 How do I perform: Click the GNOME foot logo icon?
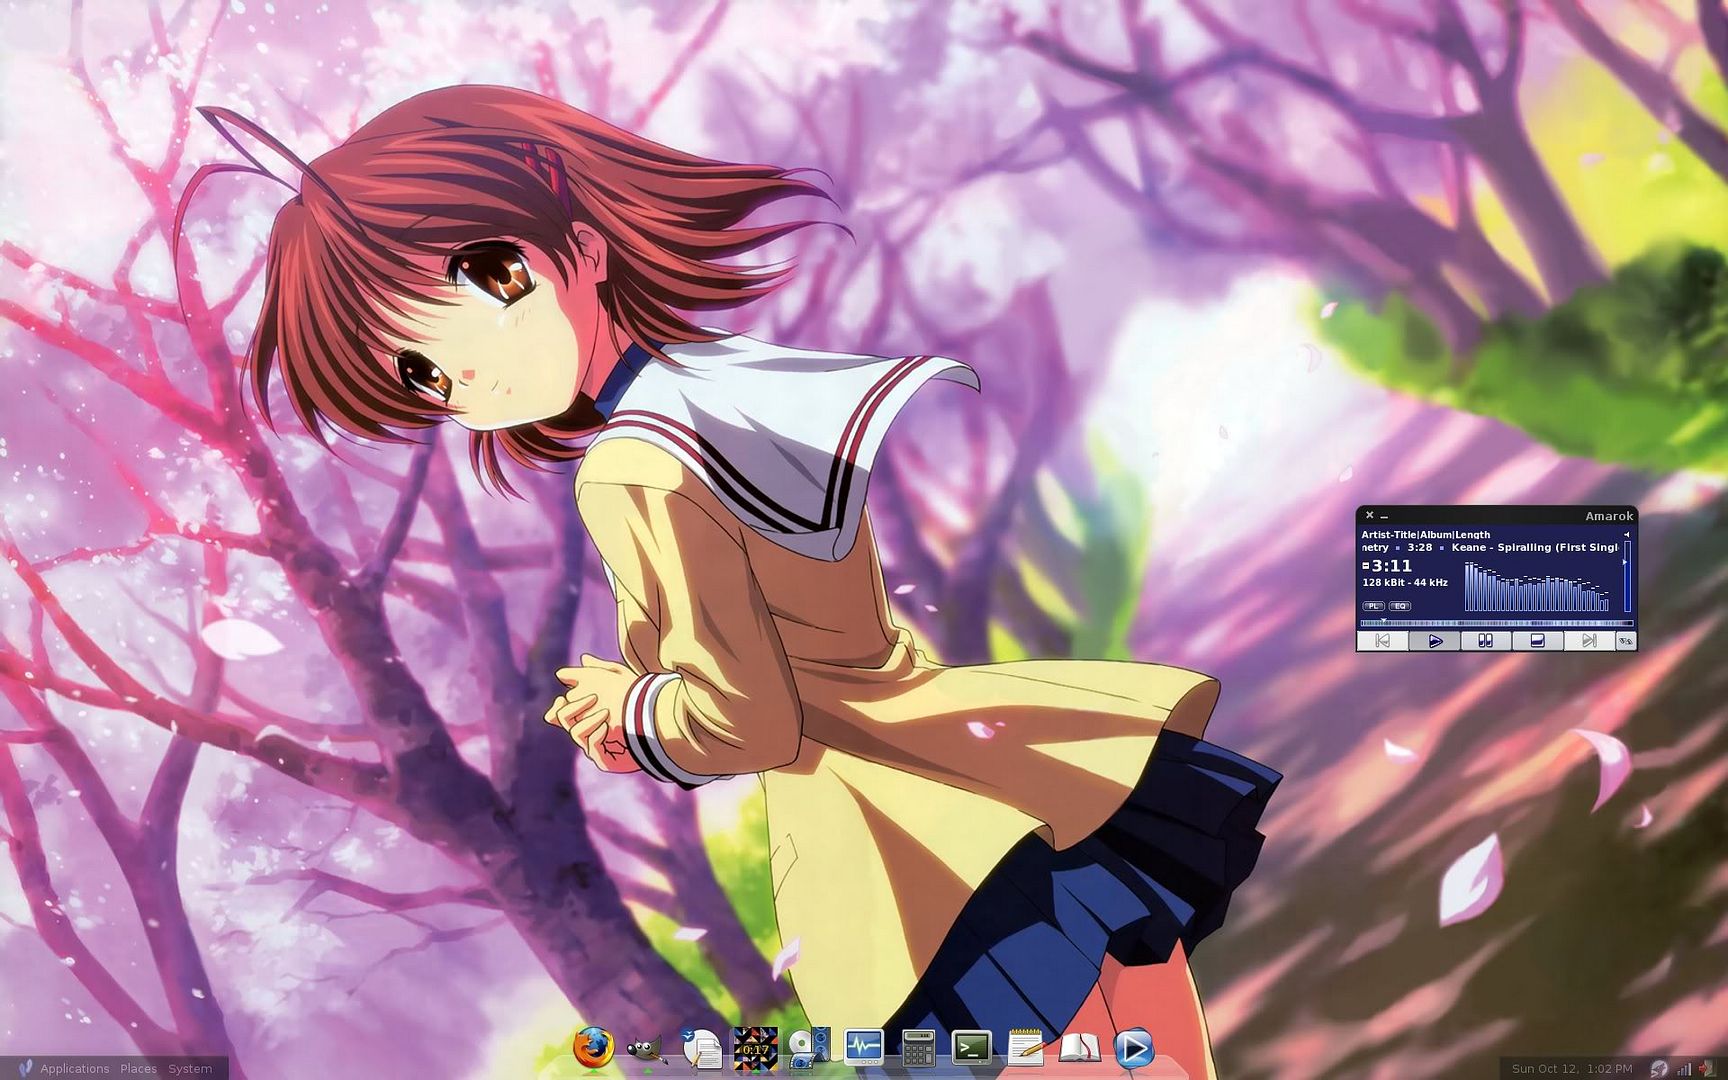(26, 1068)
